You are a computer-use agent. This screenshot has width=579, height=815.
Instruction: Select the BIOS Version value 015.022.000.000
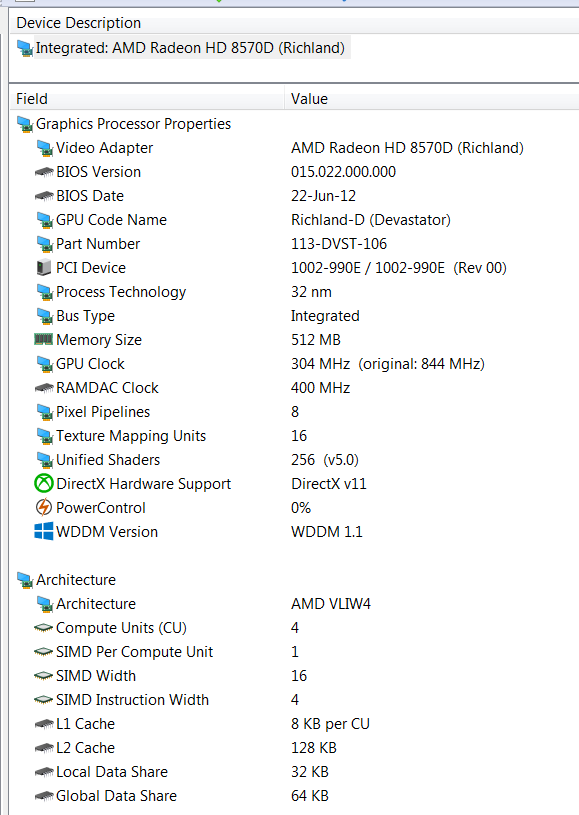click(343, 172)
